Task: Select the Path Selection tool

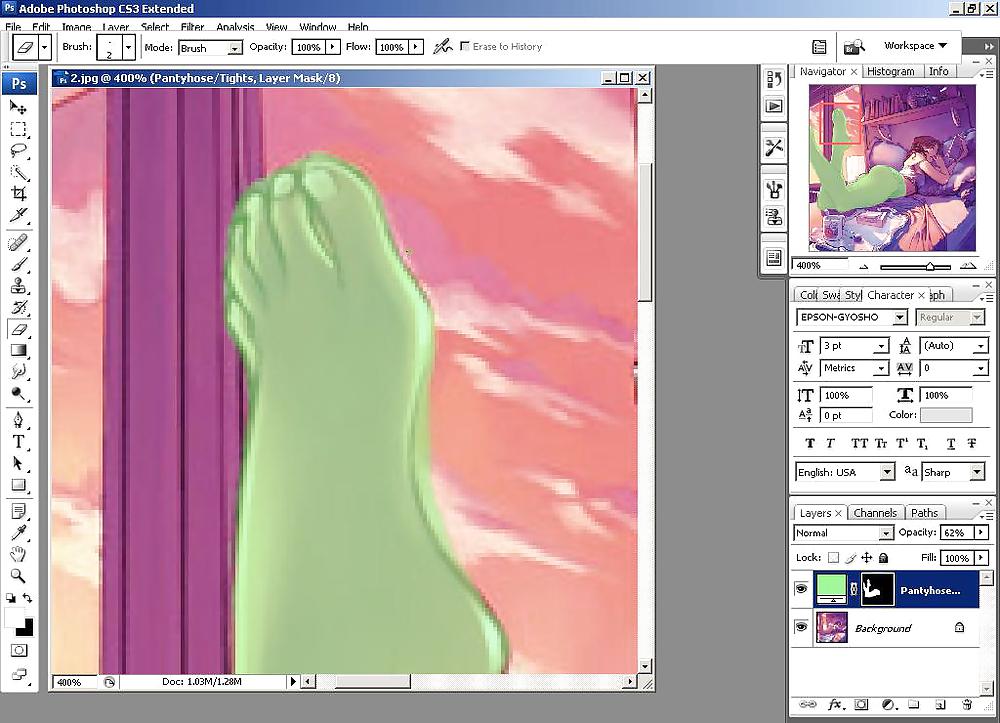Action: (18, 464)
